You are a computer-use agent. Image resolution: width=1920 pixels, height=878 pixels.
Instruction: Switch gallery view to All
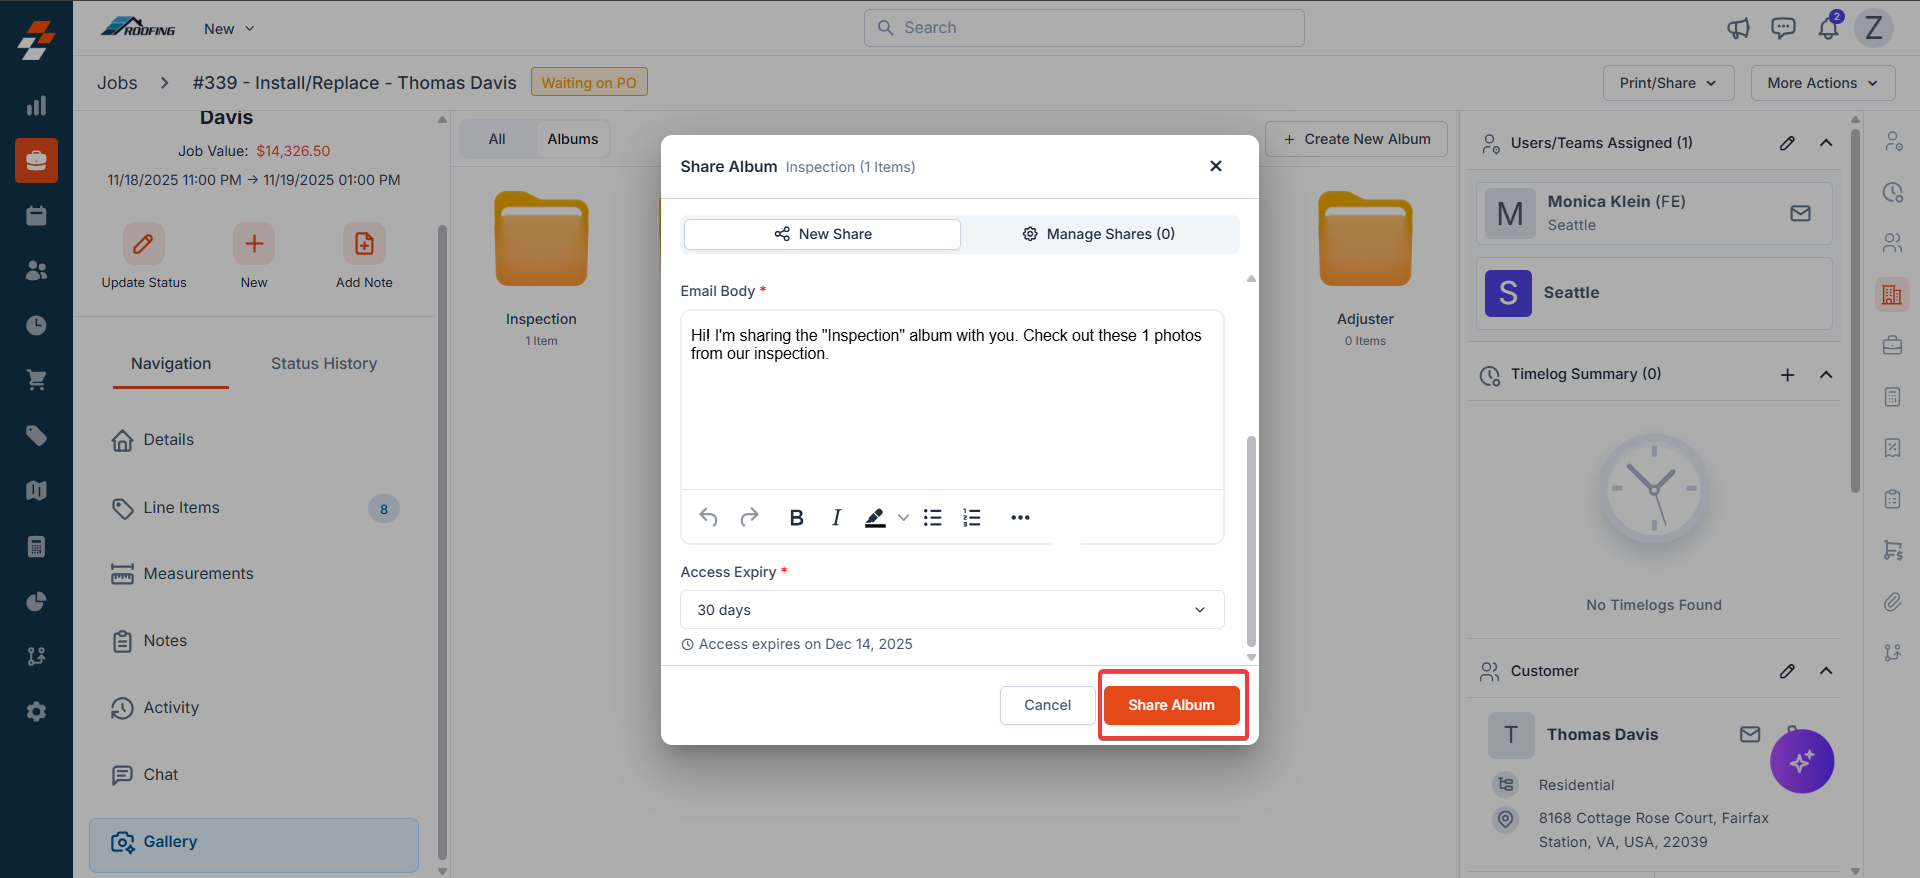497,139
